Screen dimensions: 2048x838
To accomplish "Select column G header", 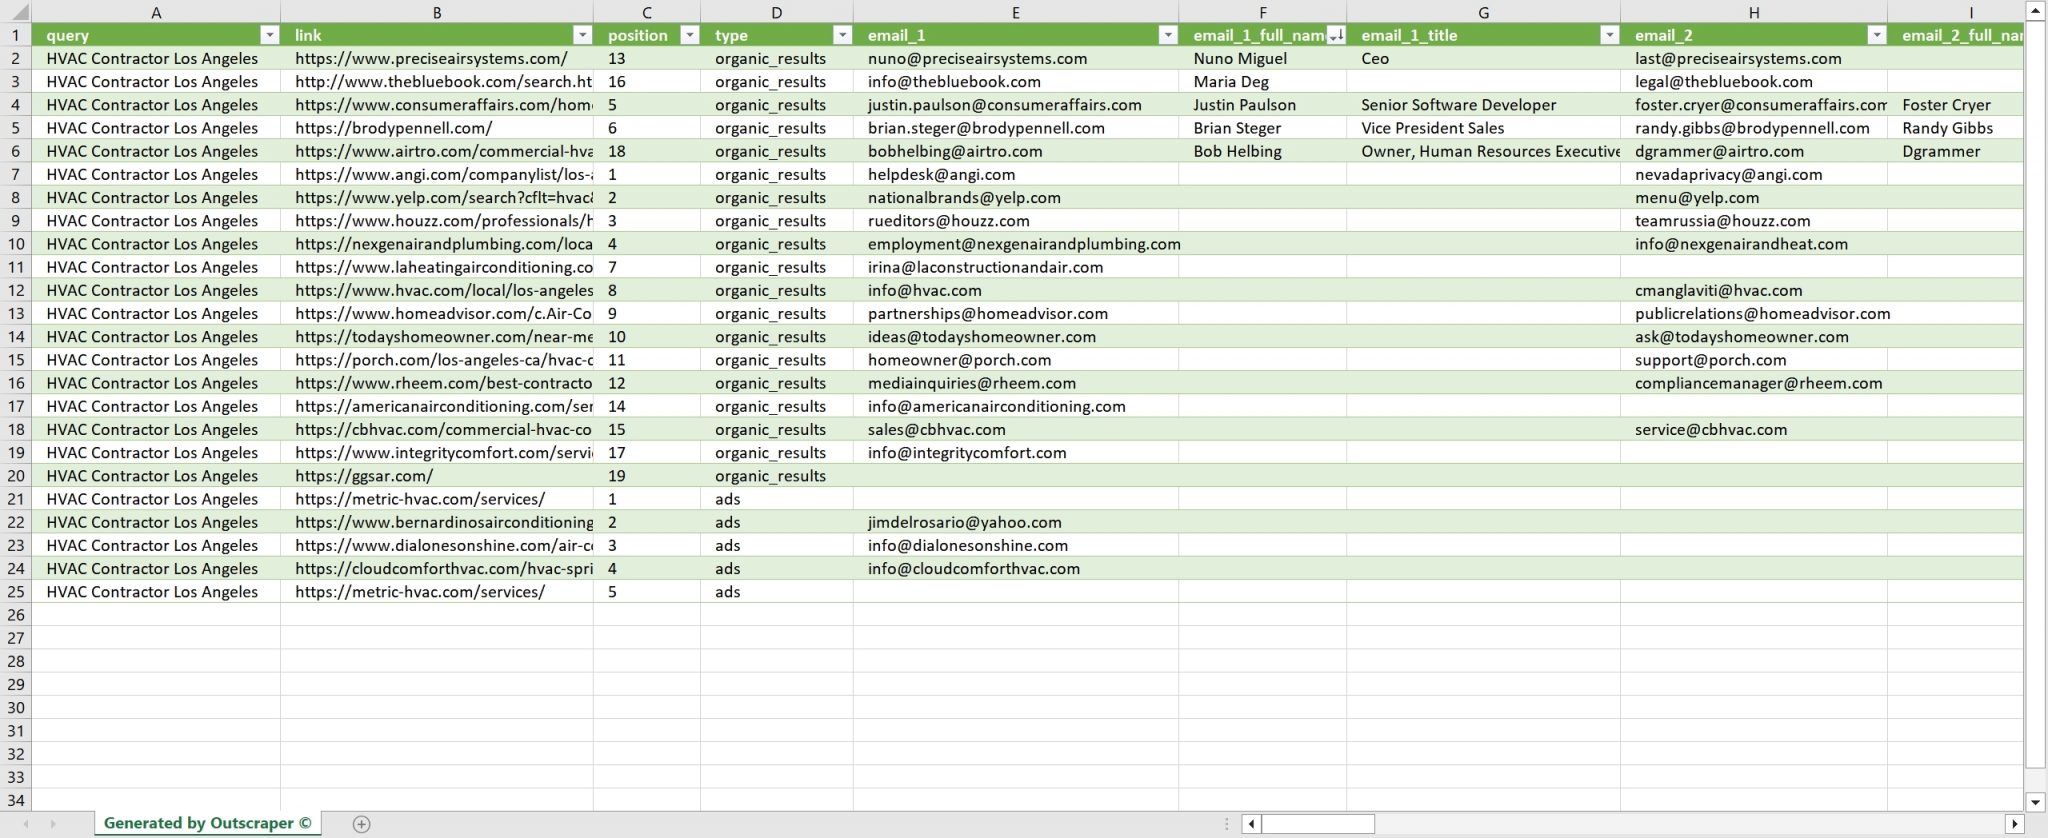I will click(1484, 12).
